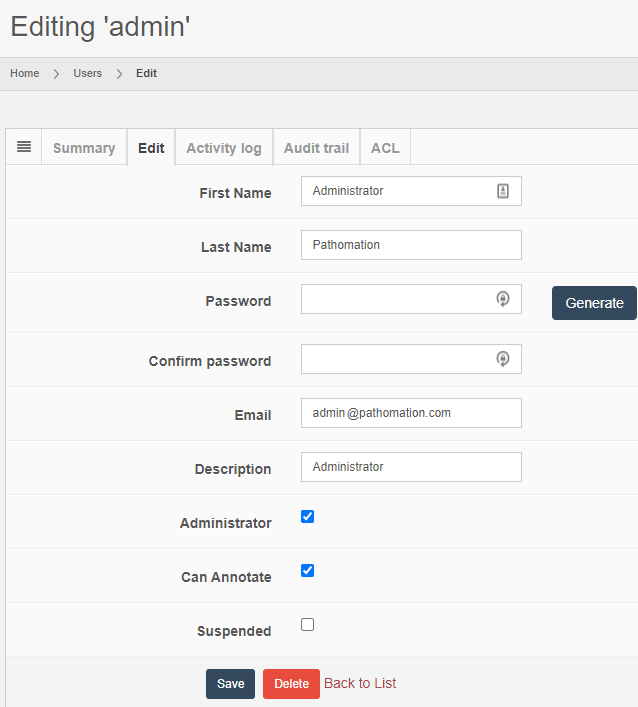638x707 pixels.
Task: Enable the Suspended checkbox
Action: [308, 625]
